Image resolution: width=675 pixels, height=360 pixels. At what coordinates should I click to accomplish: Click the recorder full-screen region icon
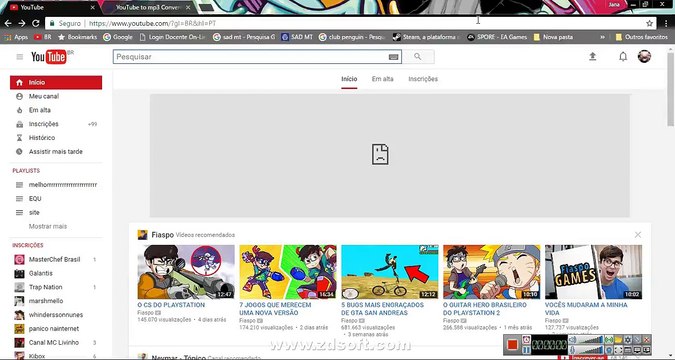click(619, 350)
